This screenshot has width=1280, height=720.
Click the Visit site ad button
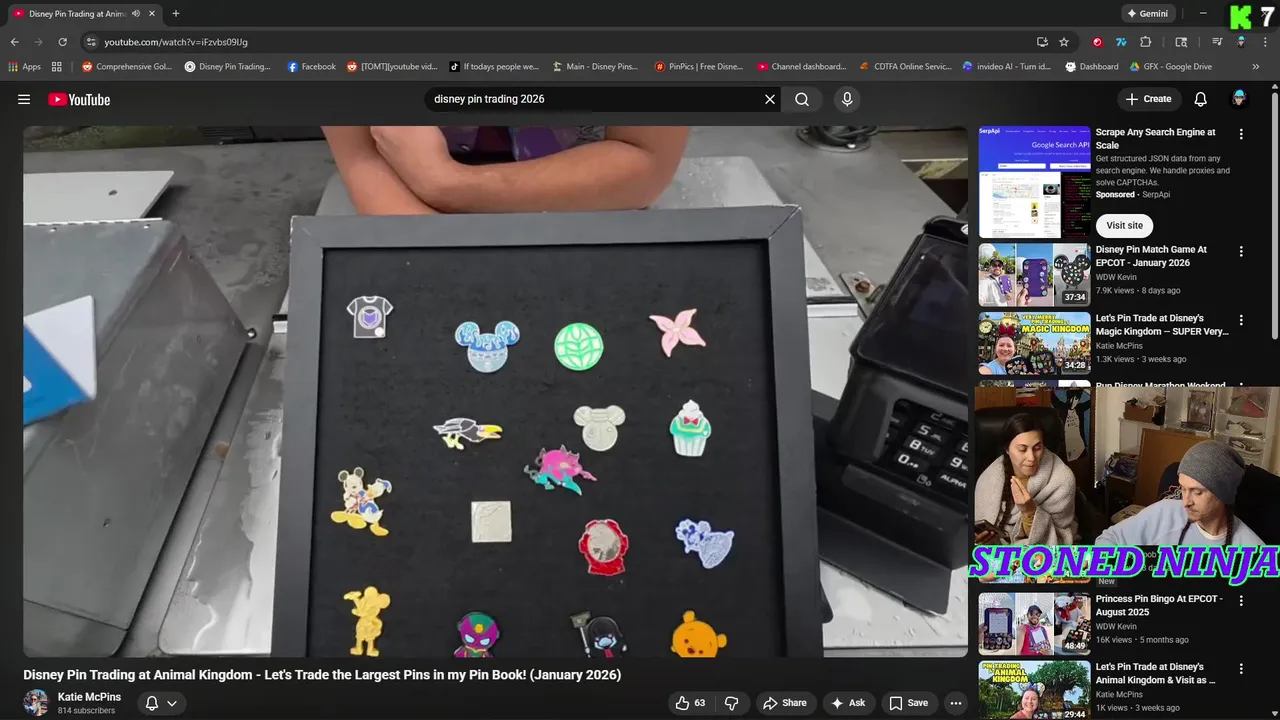(1124, 225)
